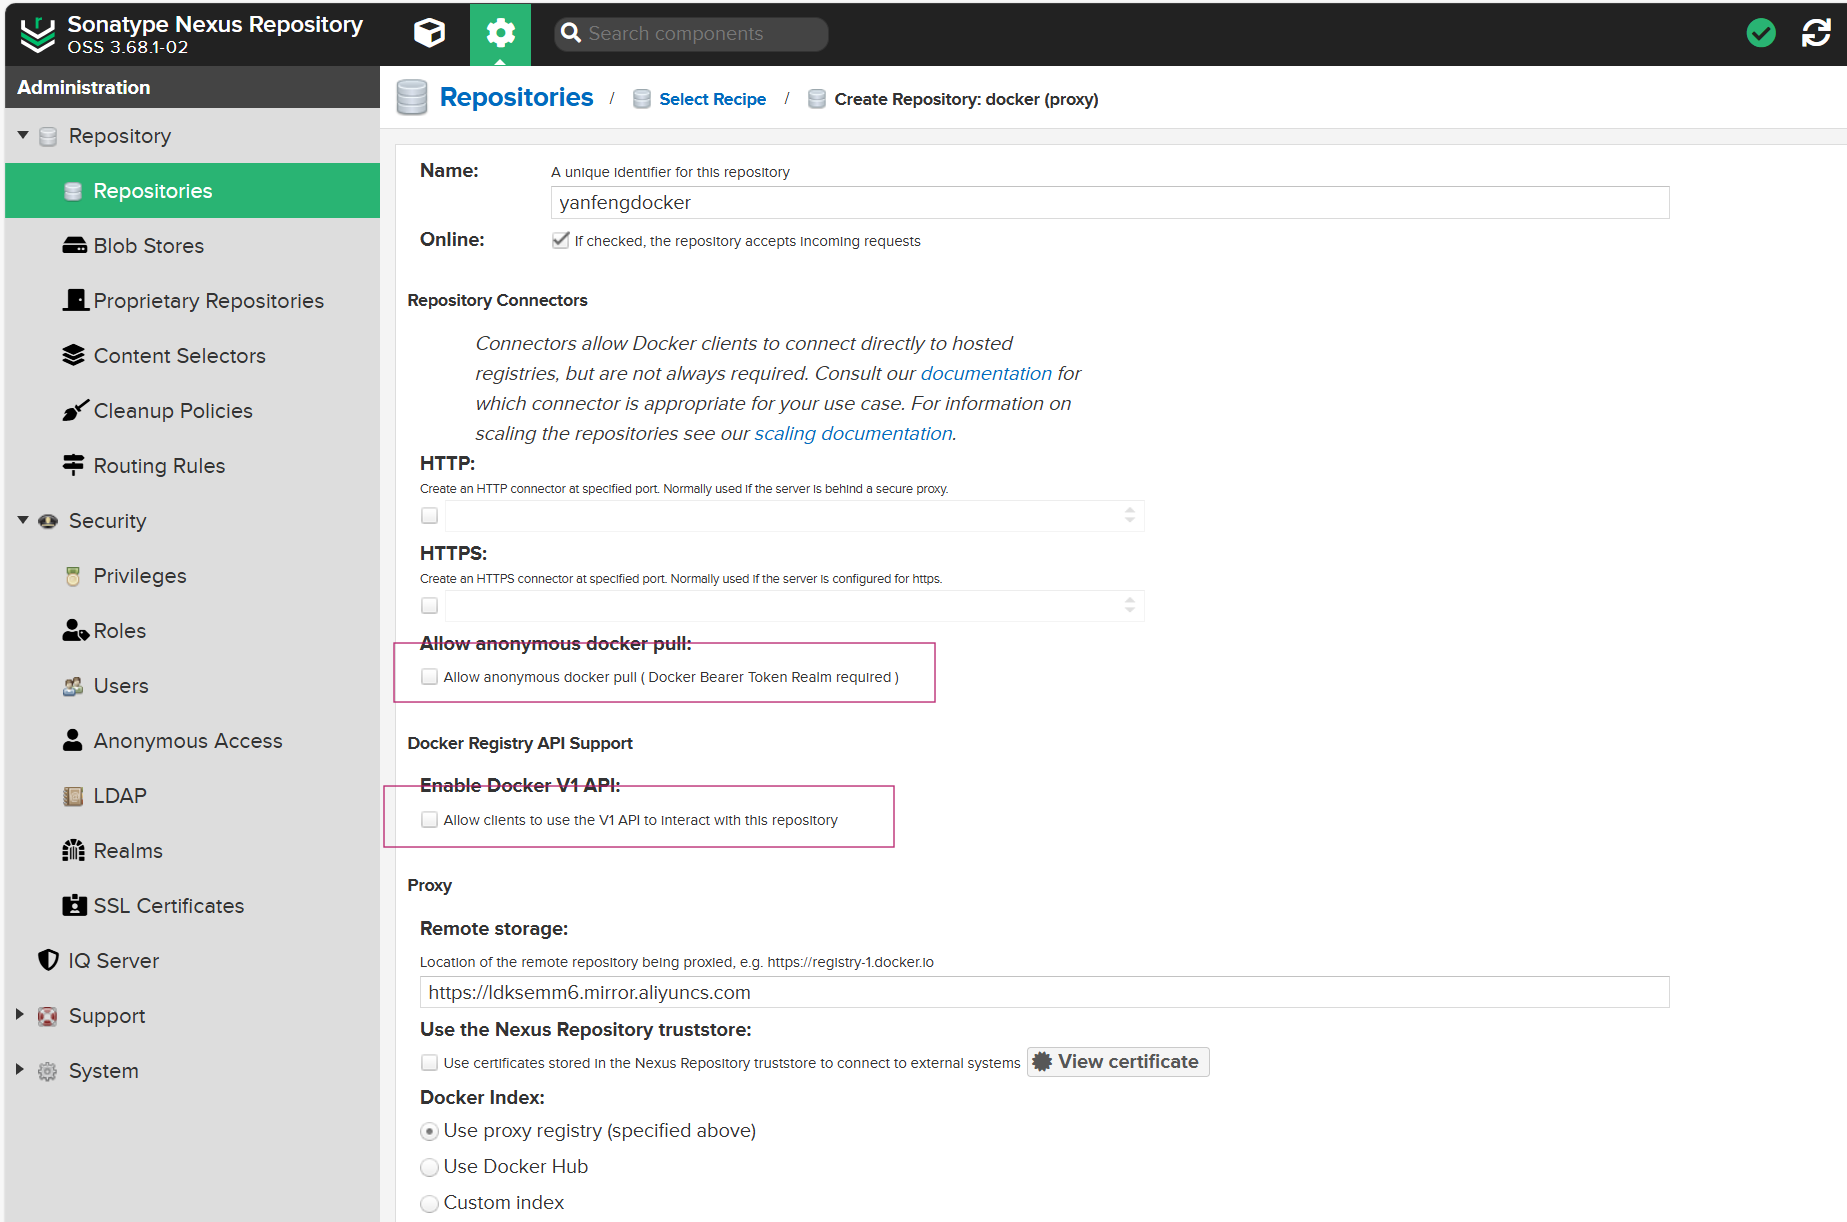Select Use Docker Hub radio option

(430, 1167)
